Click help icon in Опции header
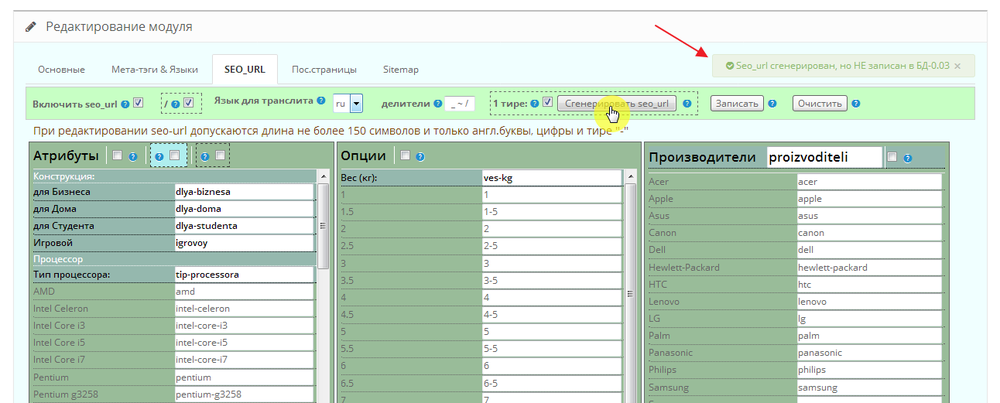Viewport: 1000px width, 403px height. [420, 156]
